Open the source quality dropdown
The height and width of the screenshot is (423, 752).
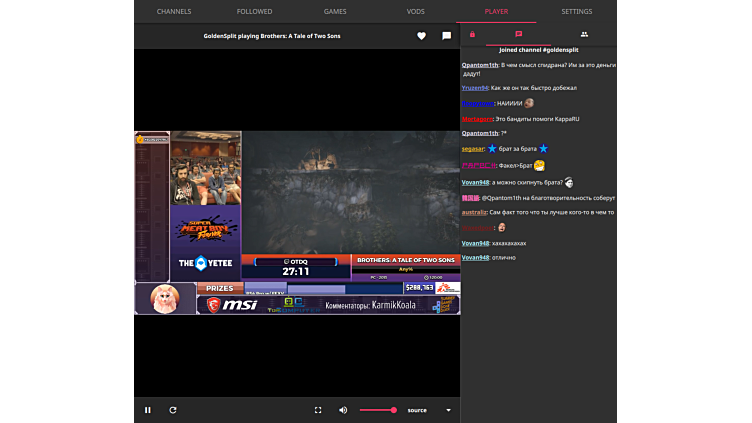(417, 410)
